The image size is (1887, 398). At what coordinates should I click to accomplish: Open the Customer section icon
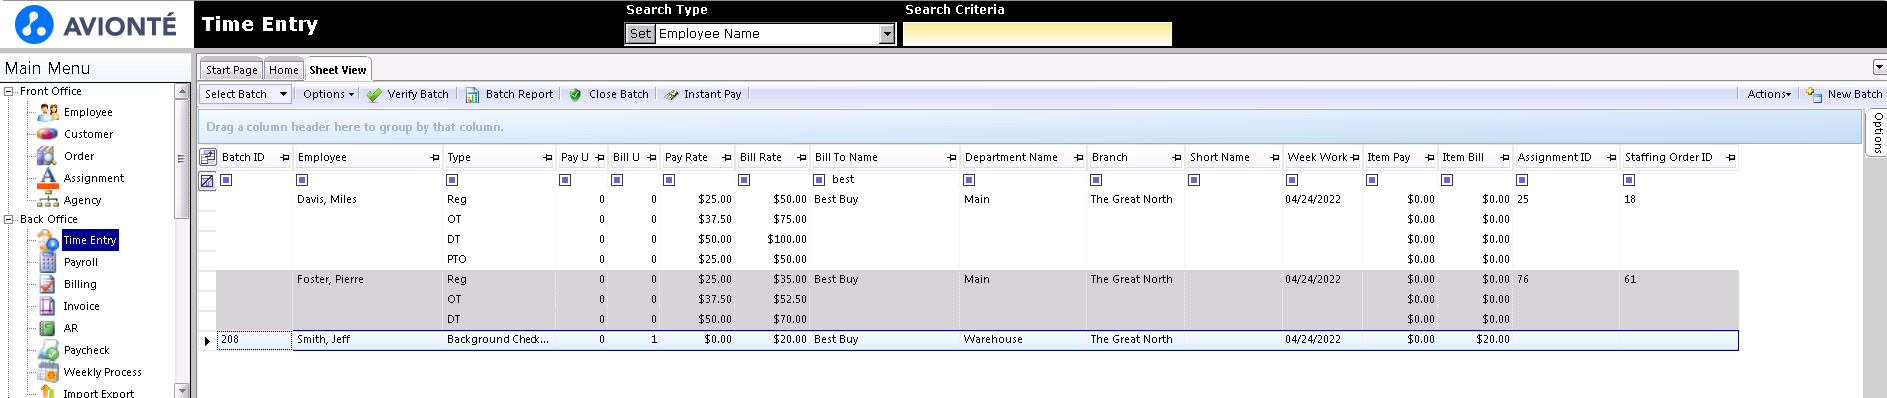pyautogui.click(x=47, y=134)
